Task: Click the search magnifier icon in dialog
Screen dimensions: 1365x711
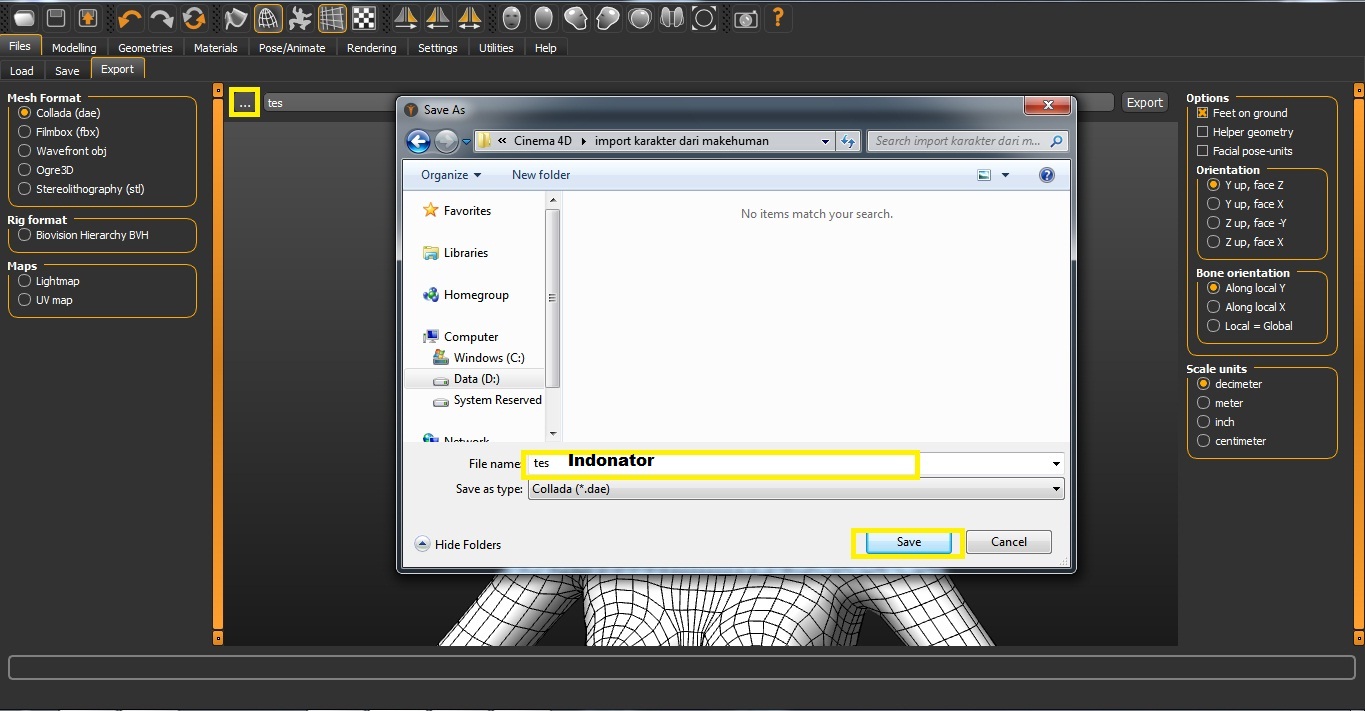Action: point(1057,141)
